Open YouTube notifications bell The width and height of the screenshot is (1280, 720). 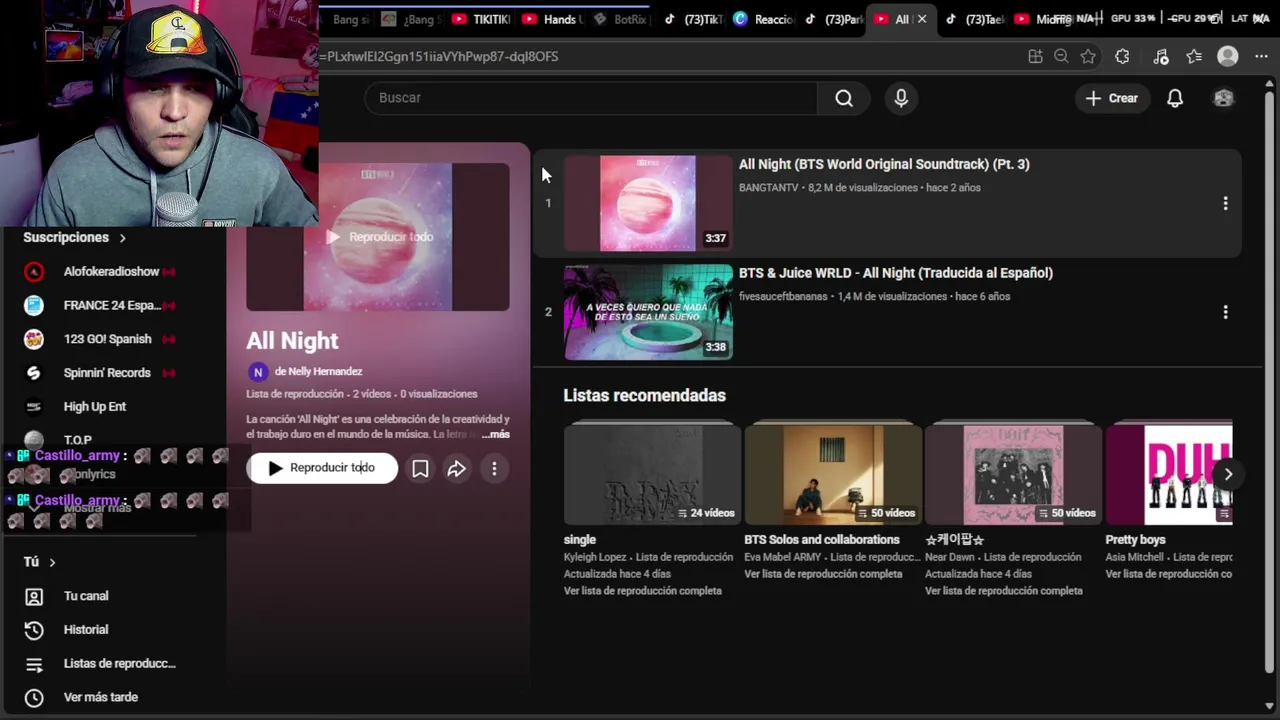point(1175,98)
